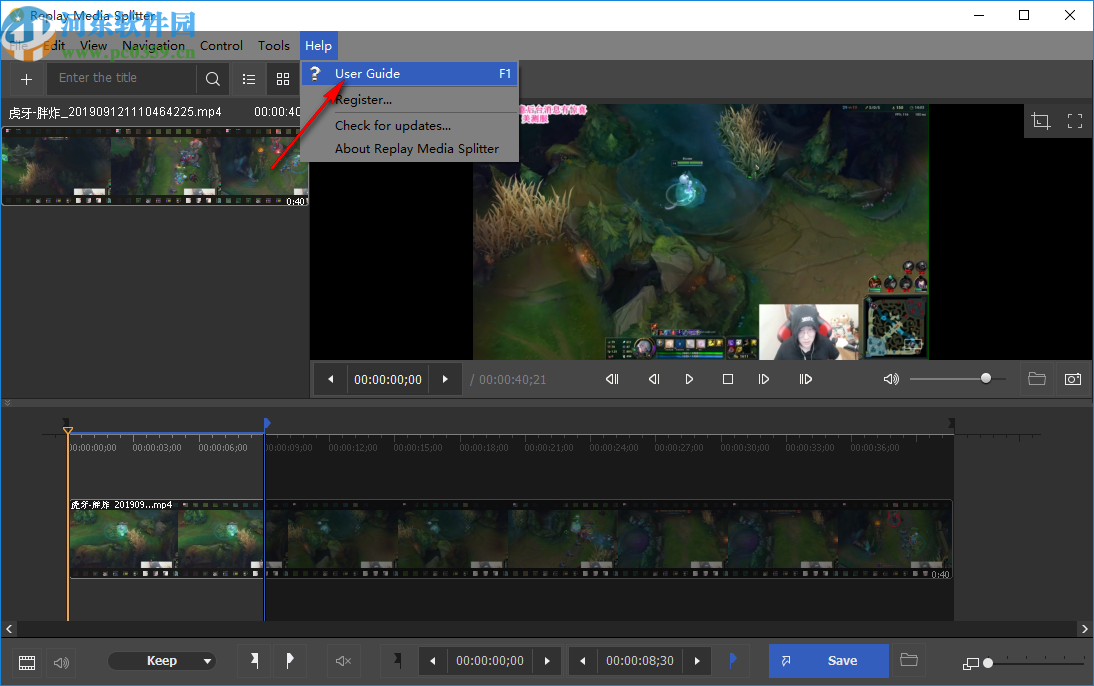Image resolution: width=1094 pixels, height=686 pixels.
Task: Select User Guide from the Help menu
Action: click(x=367, y=73)
